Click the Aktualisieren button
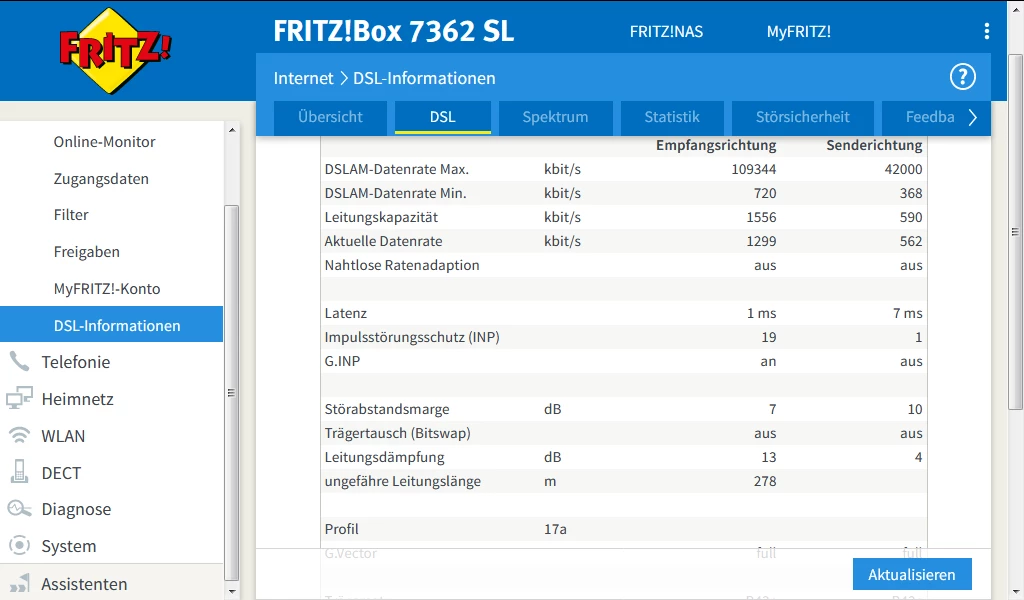The image size is (1024, 600). tap(912, 575)
